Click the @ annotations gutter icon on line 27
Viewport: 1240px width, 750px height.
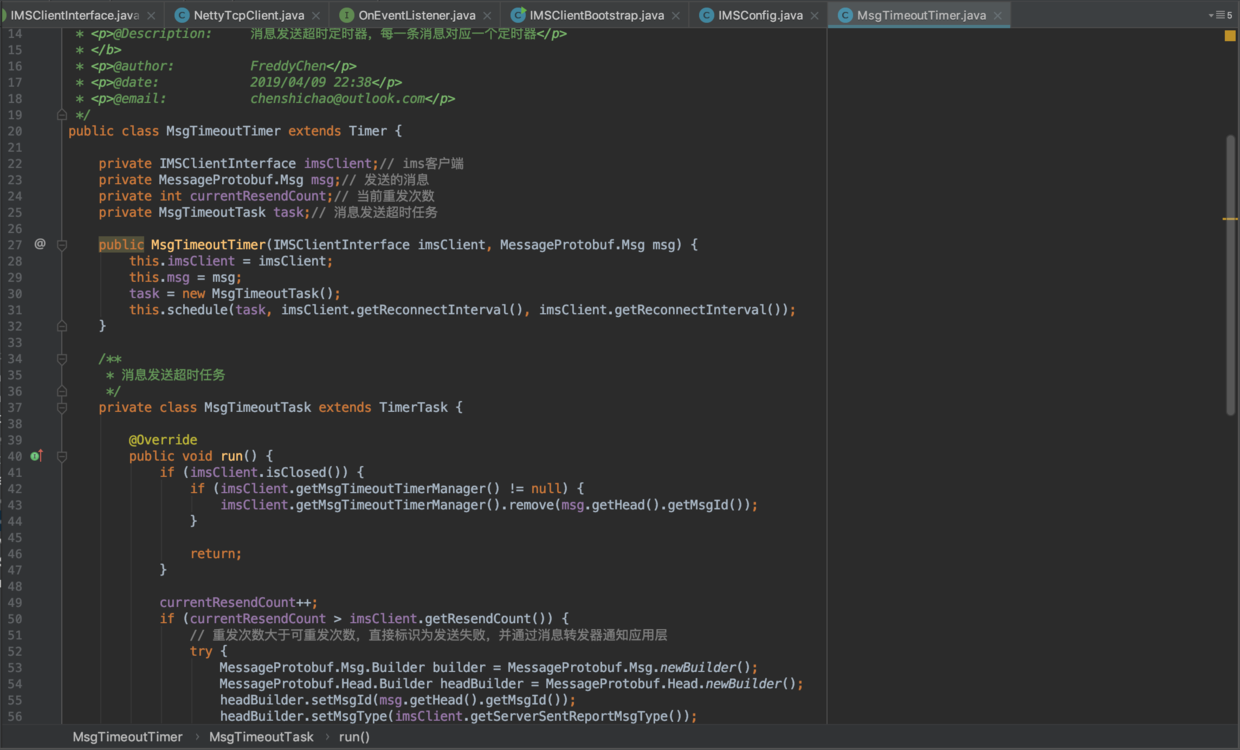point(39,243)
